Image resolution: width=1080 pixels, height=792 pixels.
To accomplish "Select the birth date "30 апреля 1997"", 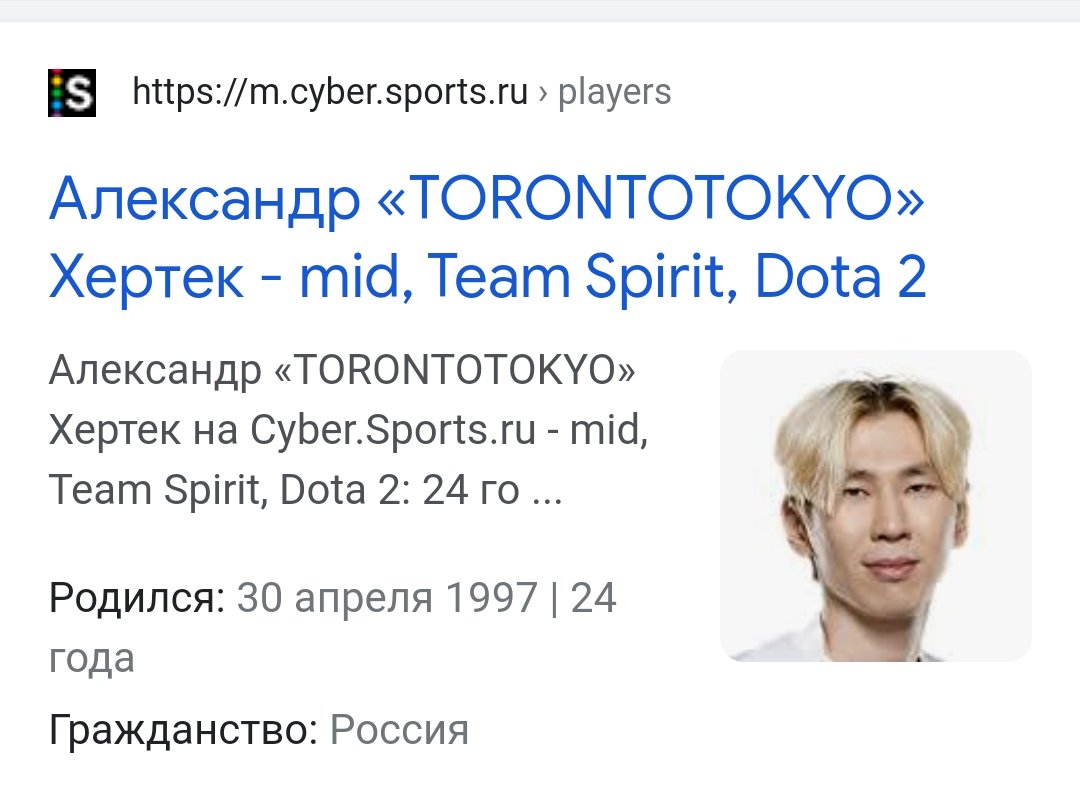I will [x=387, y=598].
